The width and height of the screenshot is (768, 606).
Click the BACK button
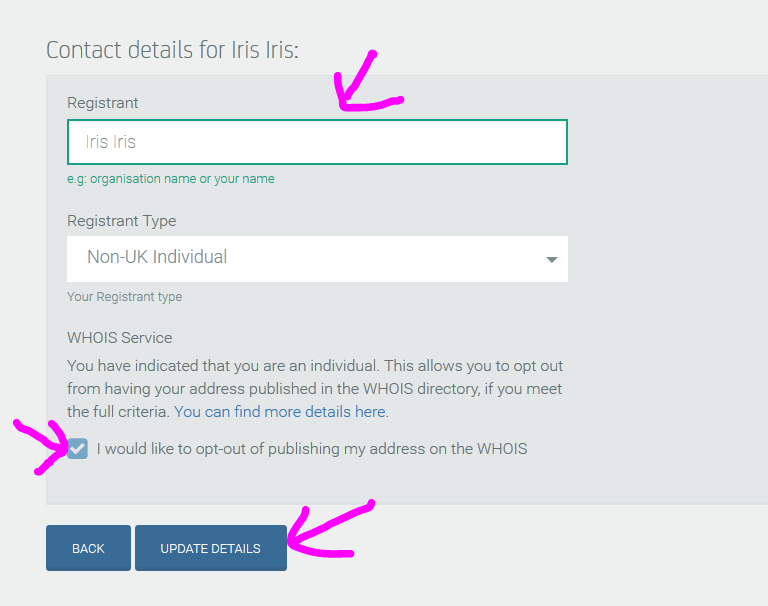88,548
